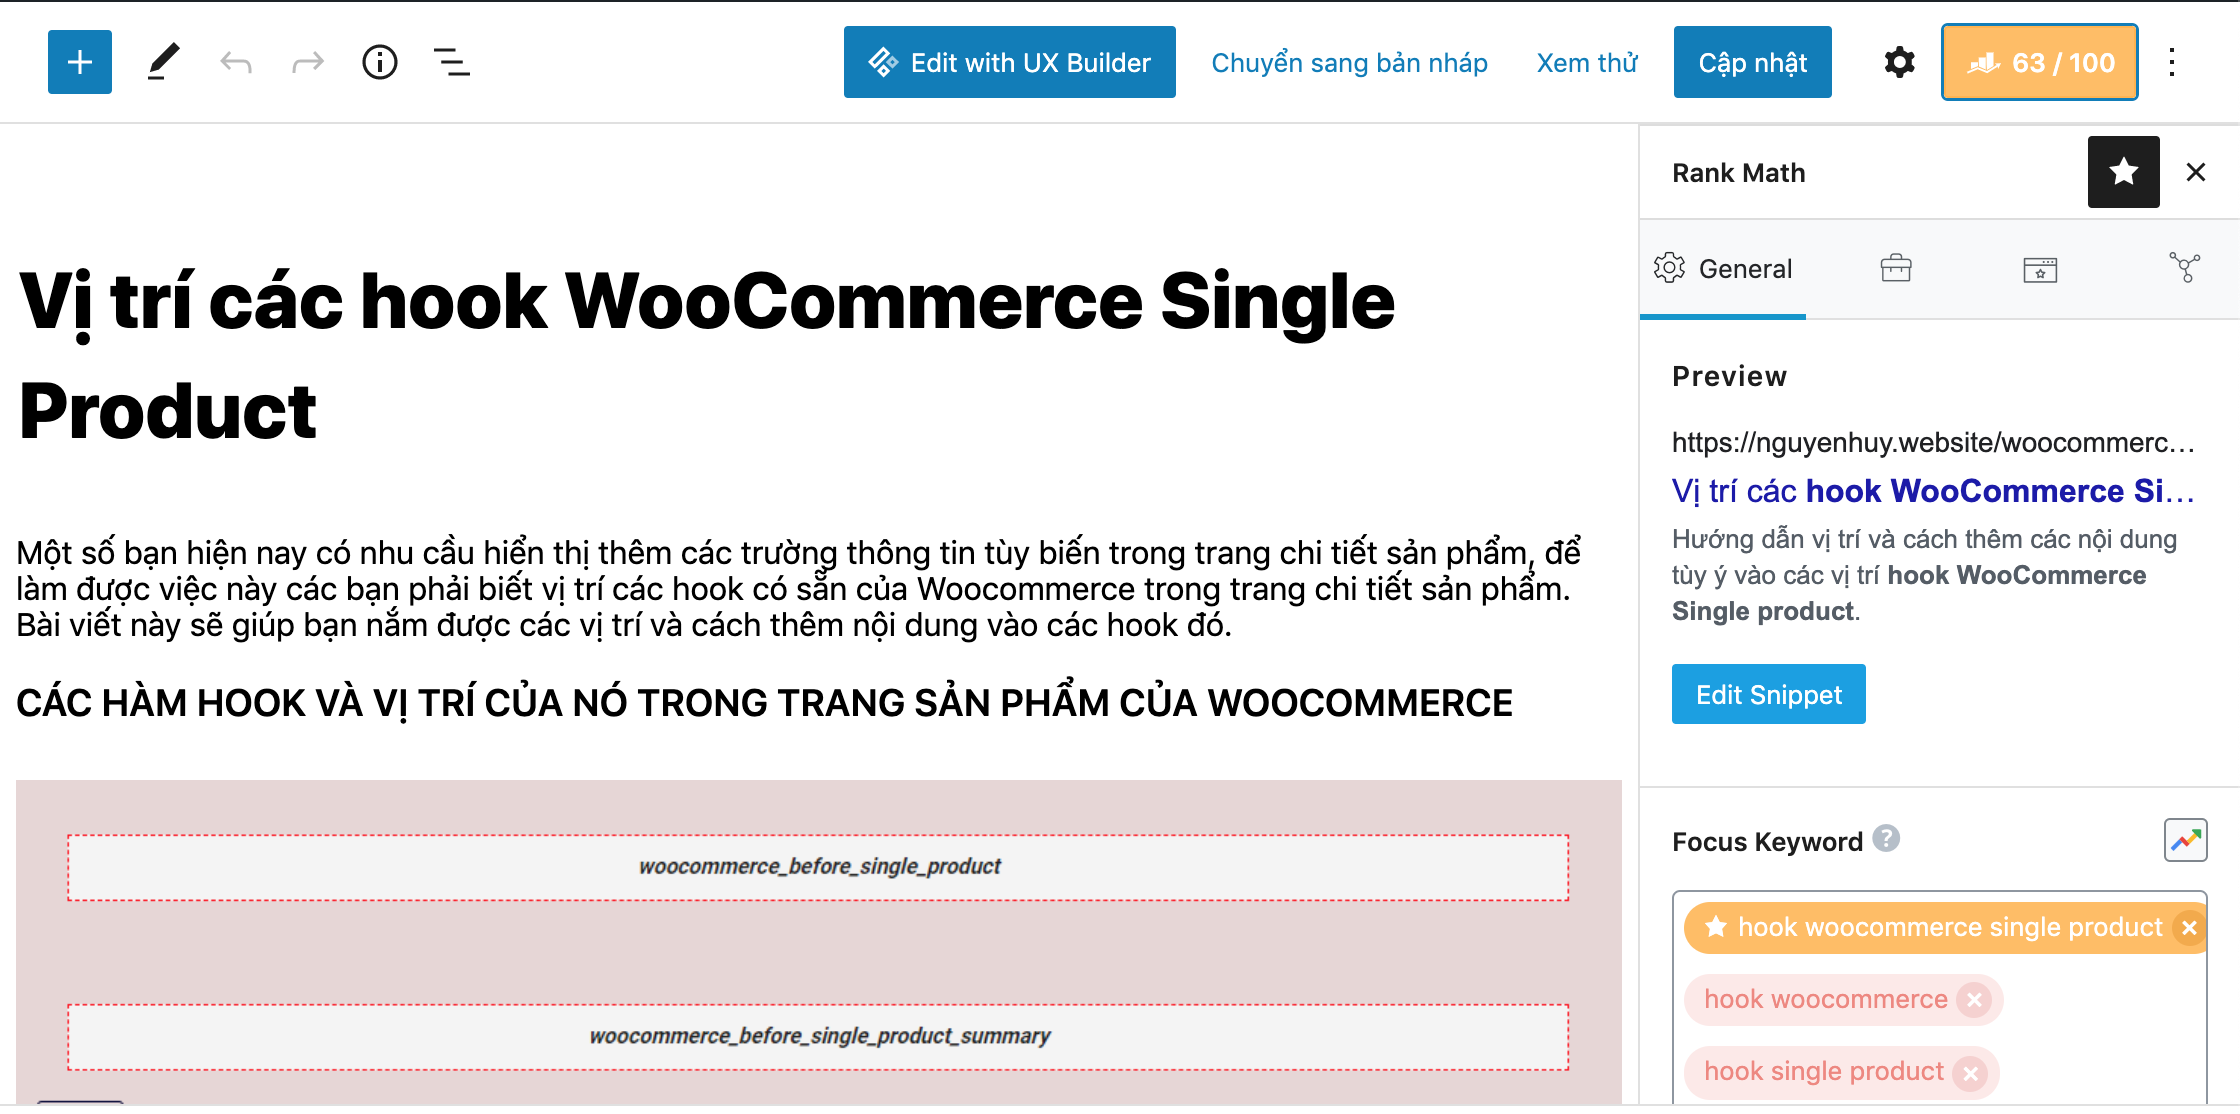The image size is (2240, 1114).
Task: Open Rank Math Social tab icon
Action: point(2185,268)
